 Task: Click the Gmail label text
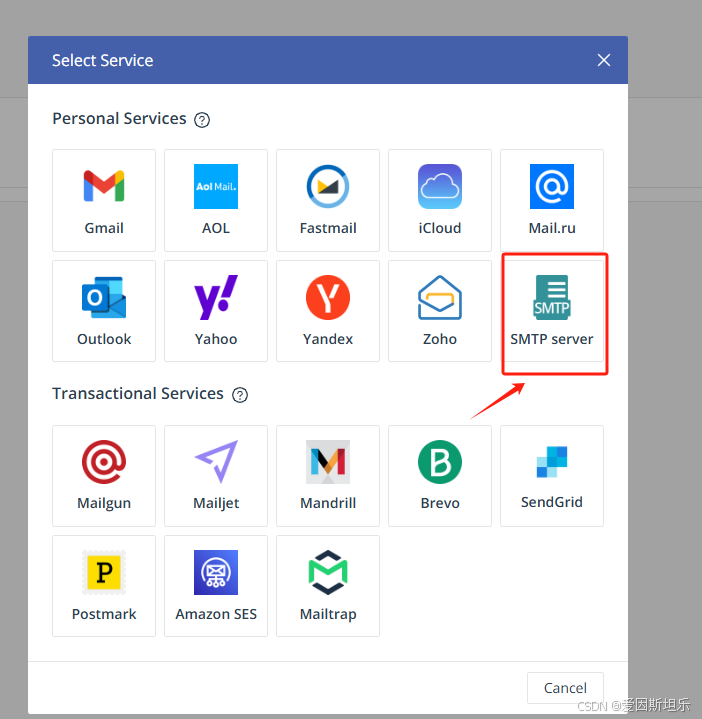104,228
